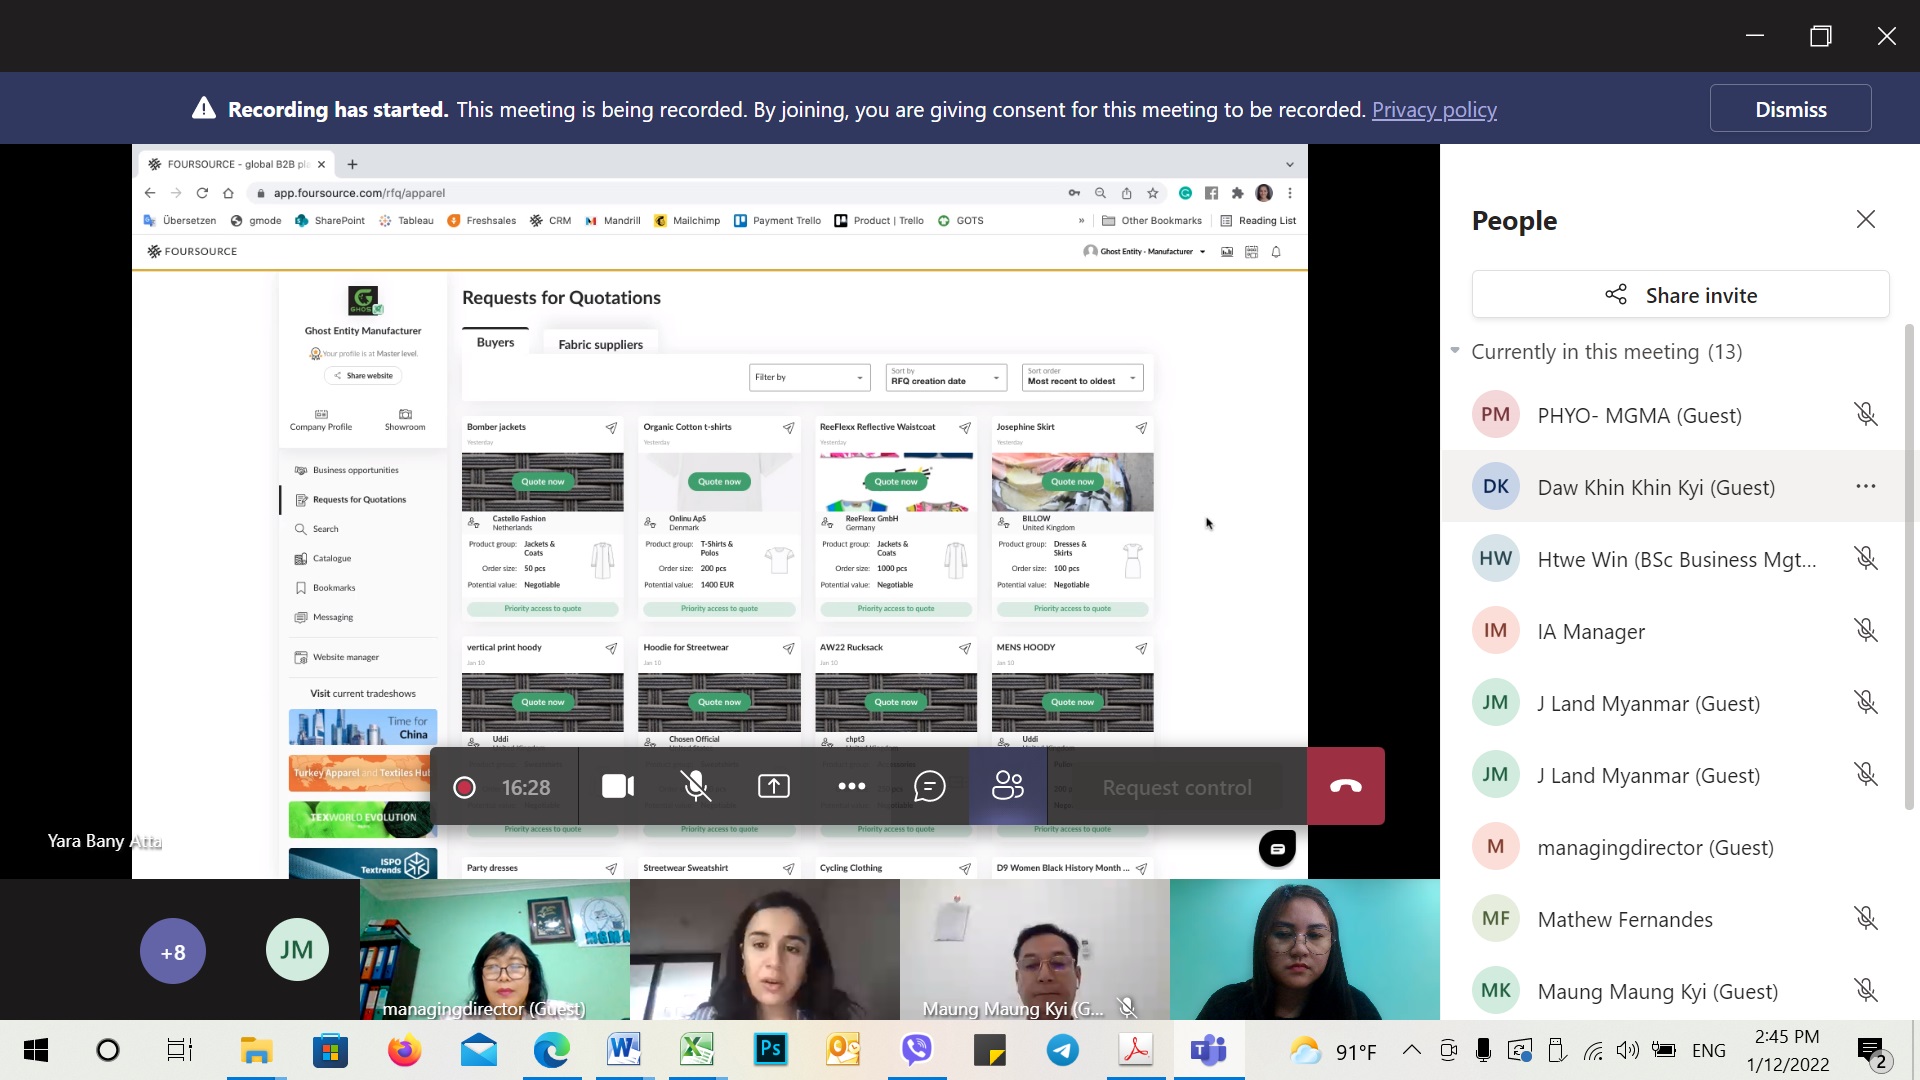Click the People panel scrollbar
The width and height of the screenshot is (1920, 1080).
tap(1910, 565)
